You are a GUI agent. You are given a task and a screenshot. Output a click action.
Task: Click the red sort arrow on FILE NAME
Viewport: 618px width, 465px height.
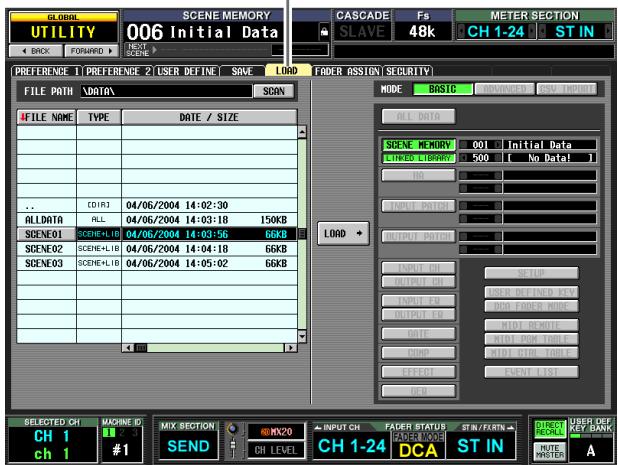[23, 117]
